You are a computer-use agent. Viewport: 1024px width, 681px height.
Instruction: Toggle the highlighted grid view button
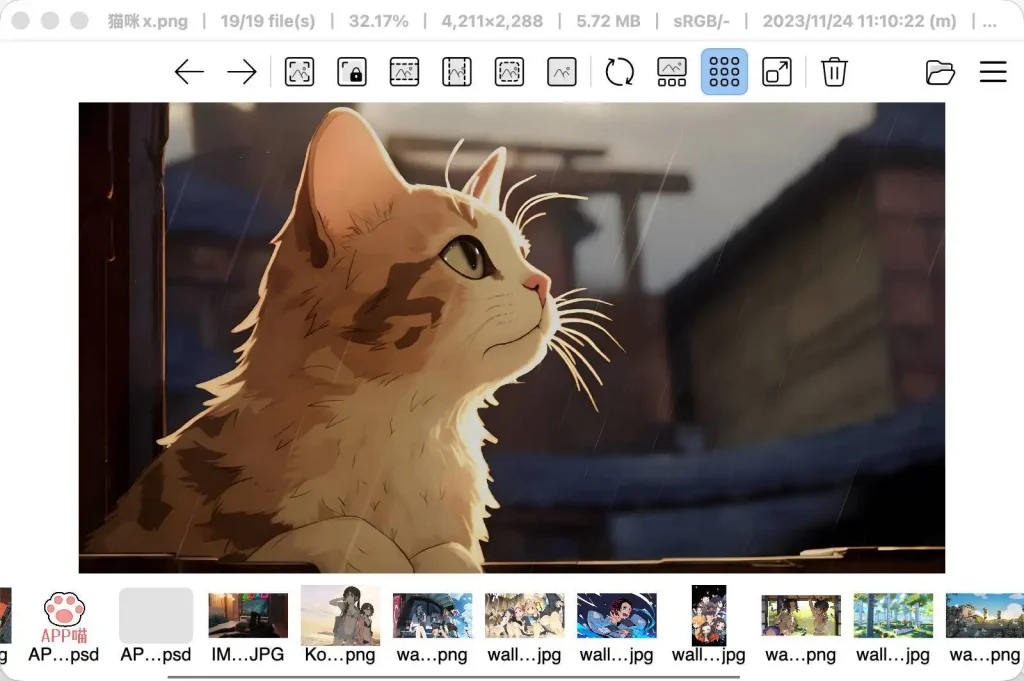tap(724, 72)
